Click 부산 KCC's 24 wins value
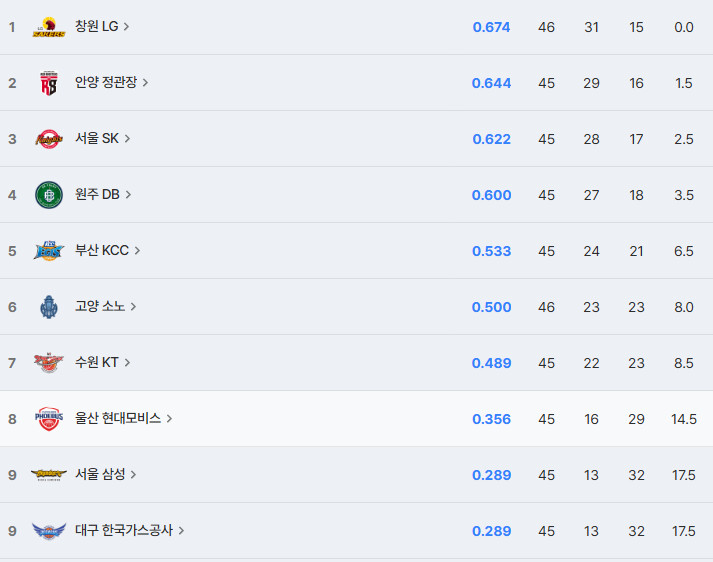The width and height of the screenshot is (713, 562). [591, 251]
